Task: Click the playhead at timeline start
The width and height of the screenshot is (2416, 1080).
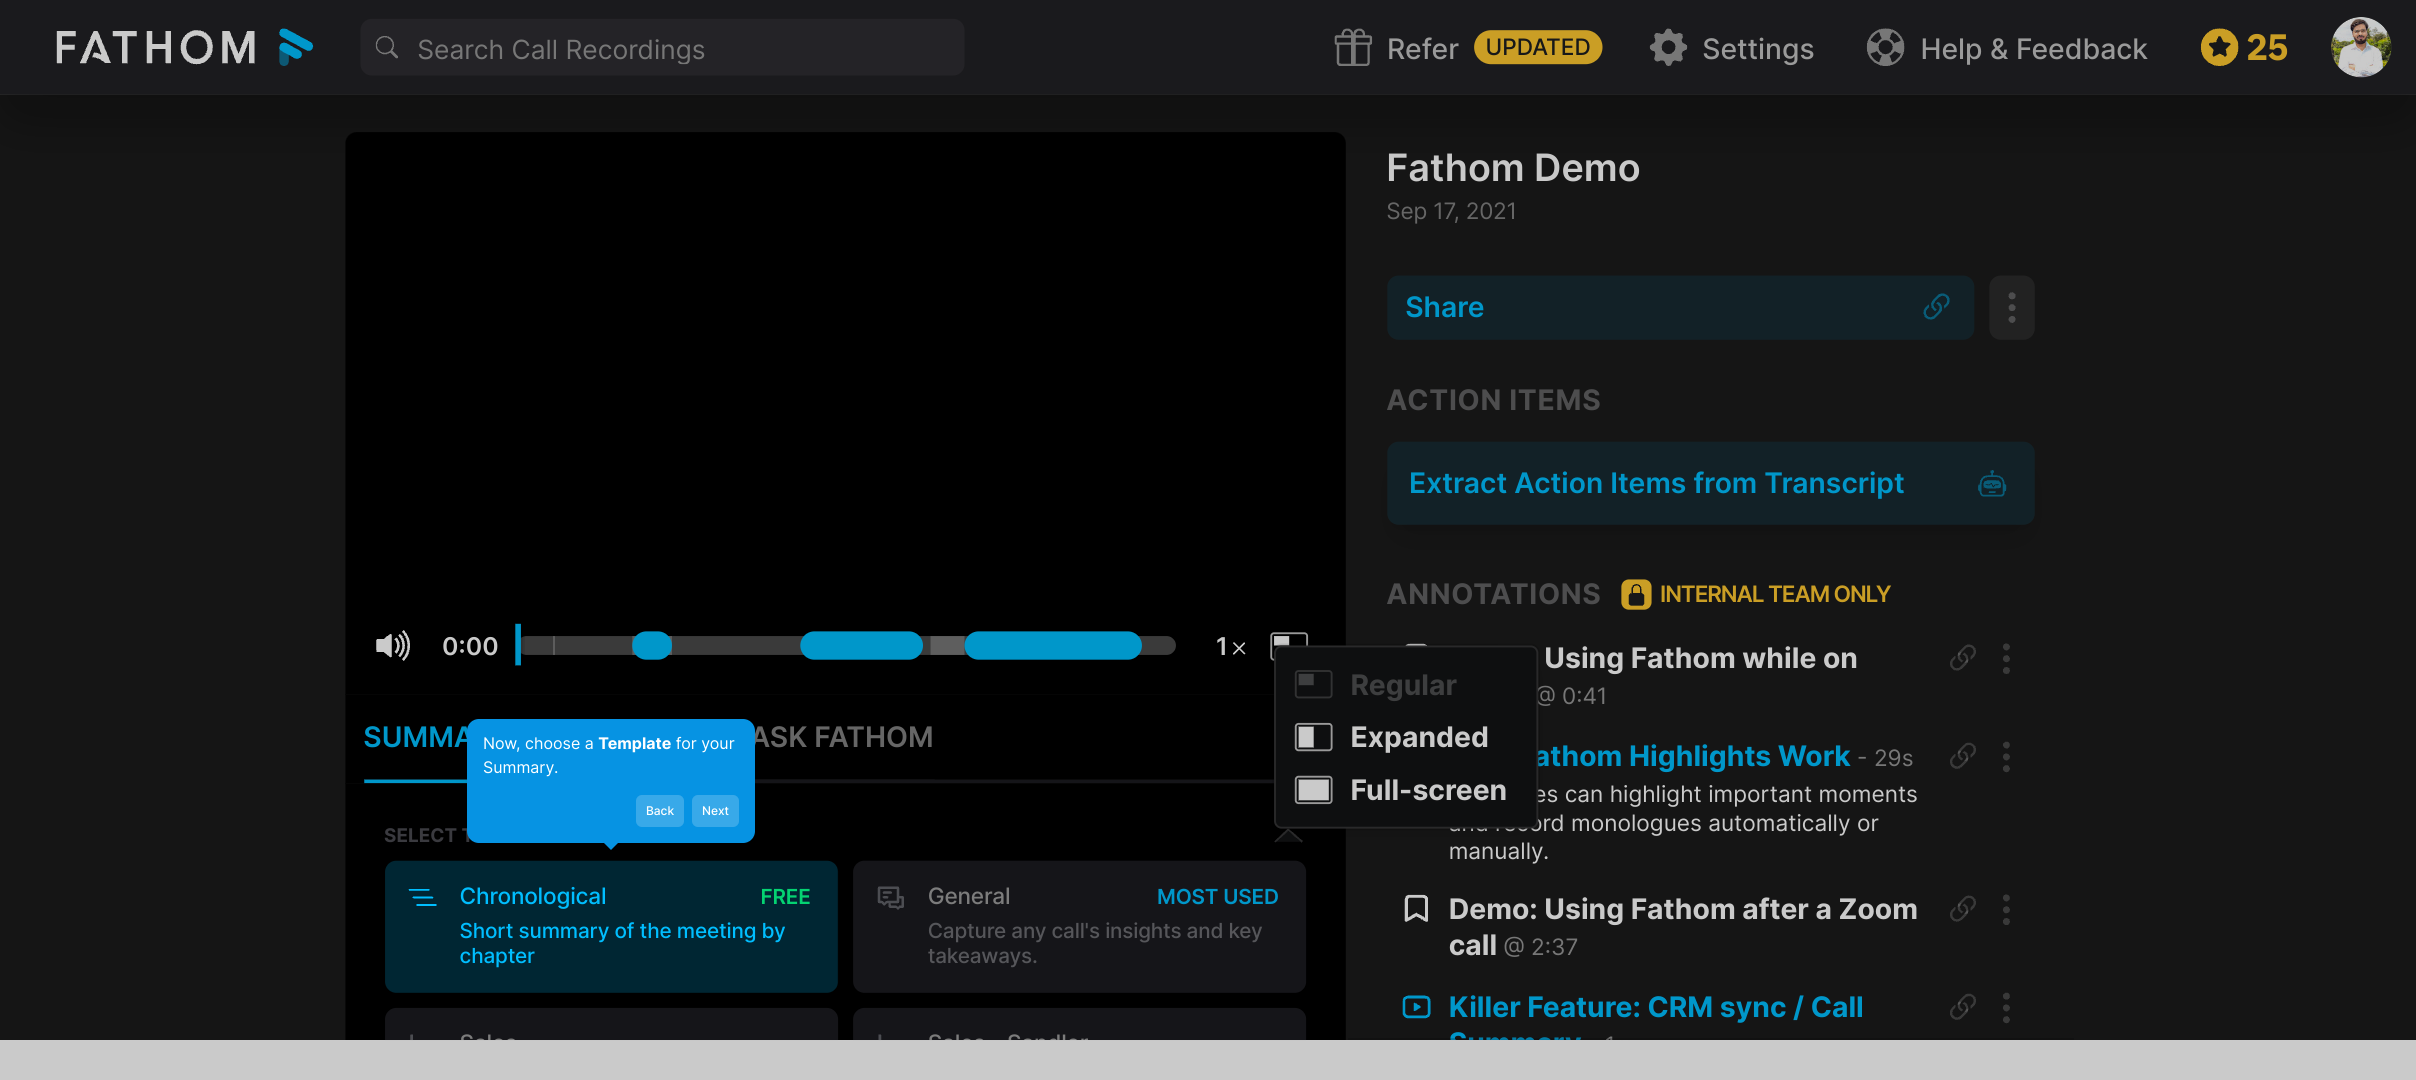Action: coord(518,645)
